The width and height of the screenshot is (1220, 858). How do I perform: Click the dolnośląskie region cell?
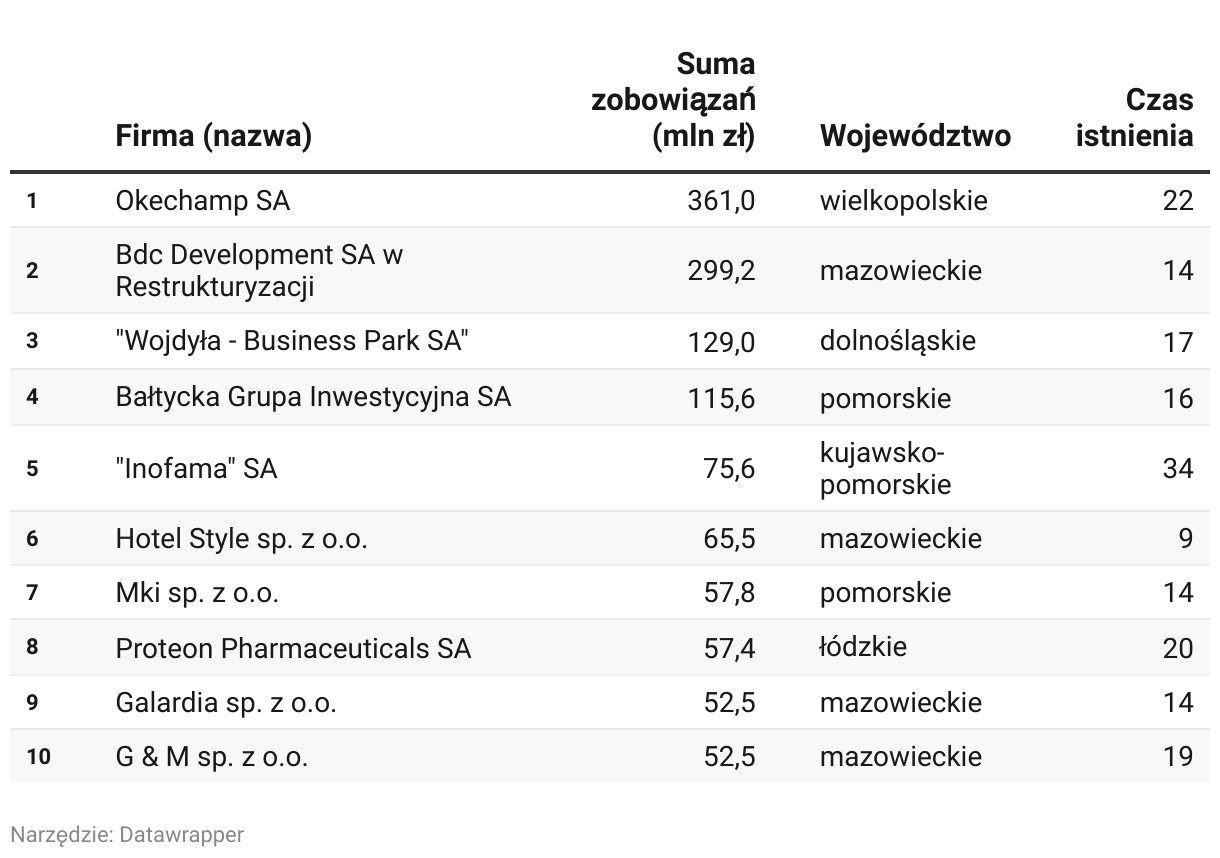point(897,341)
